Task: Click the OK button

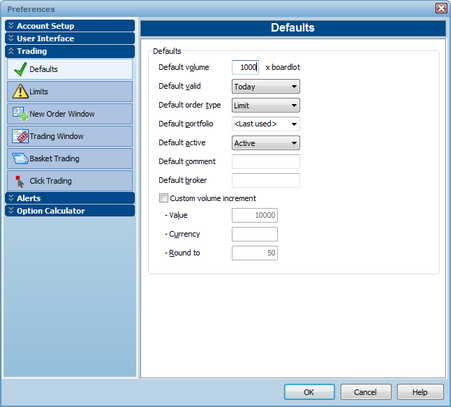Action: point(309,392)
